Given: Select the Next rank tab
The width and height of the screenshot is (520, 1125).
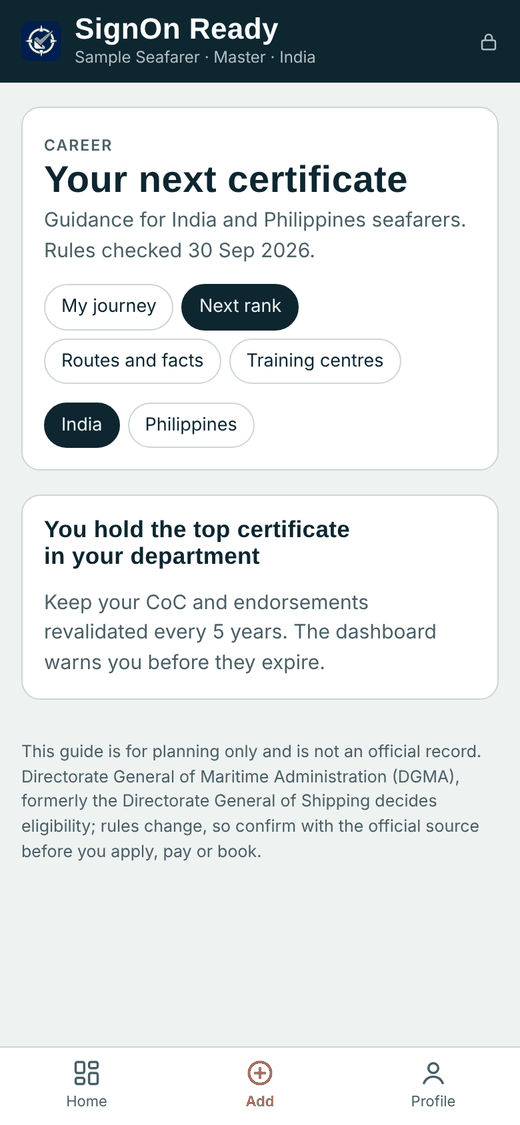Looking at the screenshot, I should tap(240, 307).
